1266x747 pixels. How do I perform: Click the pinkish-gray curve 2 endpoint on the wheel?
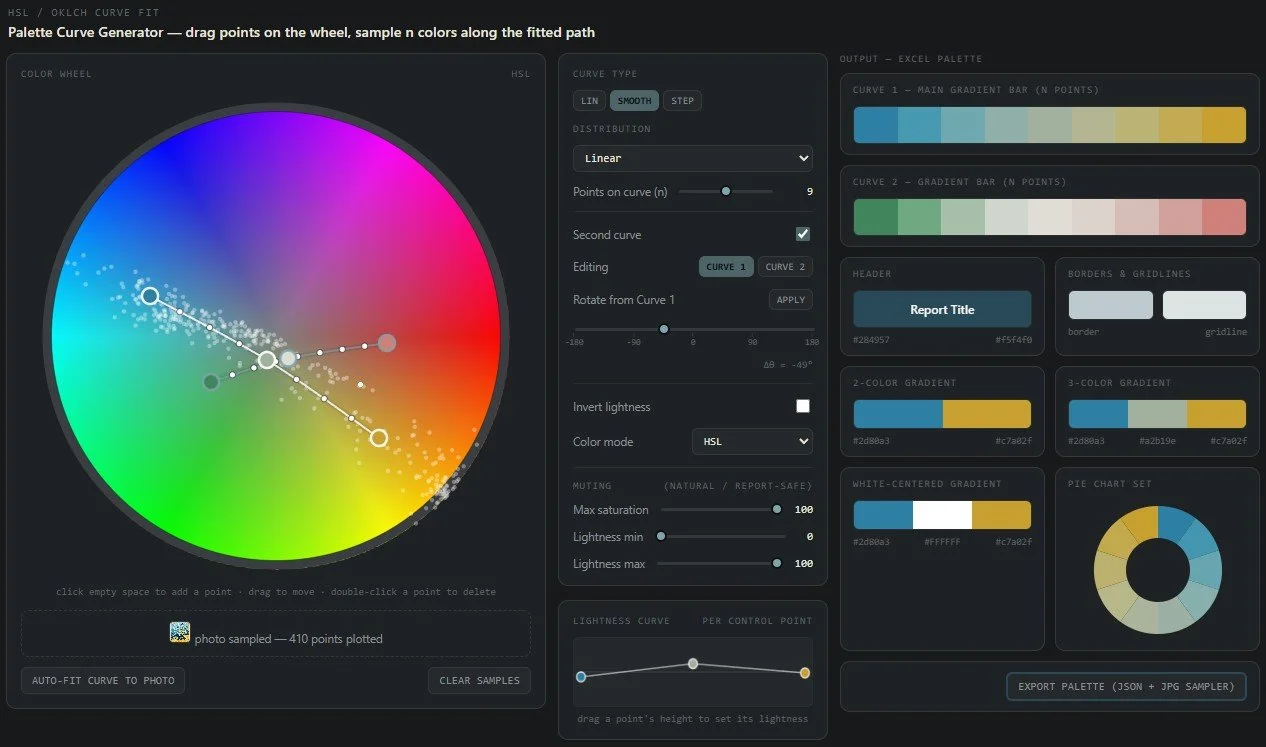point(387,343)
